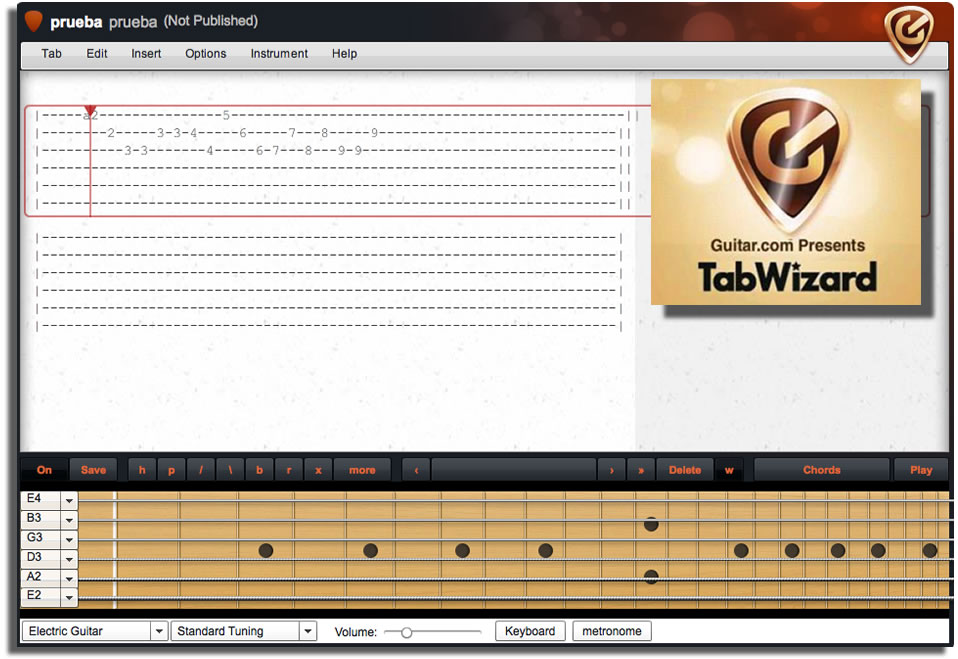Adjust the Volume slider
The height and width of the screenshot is (659, 958).
[x=406, y=632]
